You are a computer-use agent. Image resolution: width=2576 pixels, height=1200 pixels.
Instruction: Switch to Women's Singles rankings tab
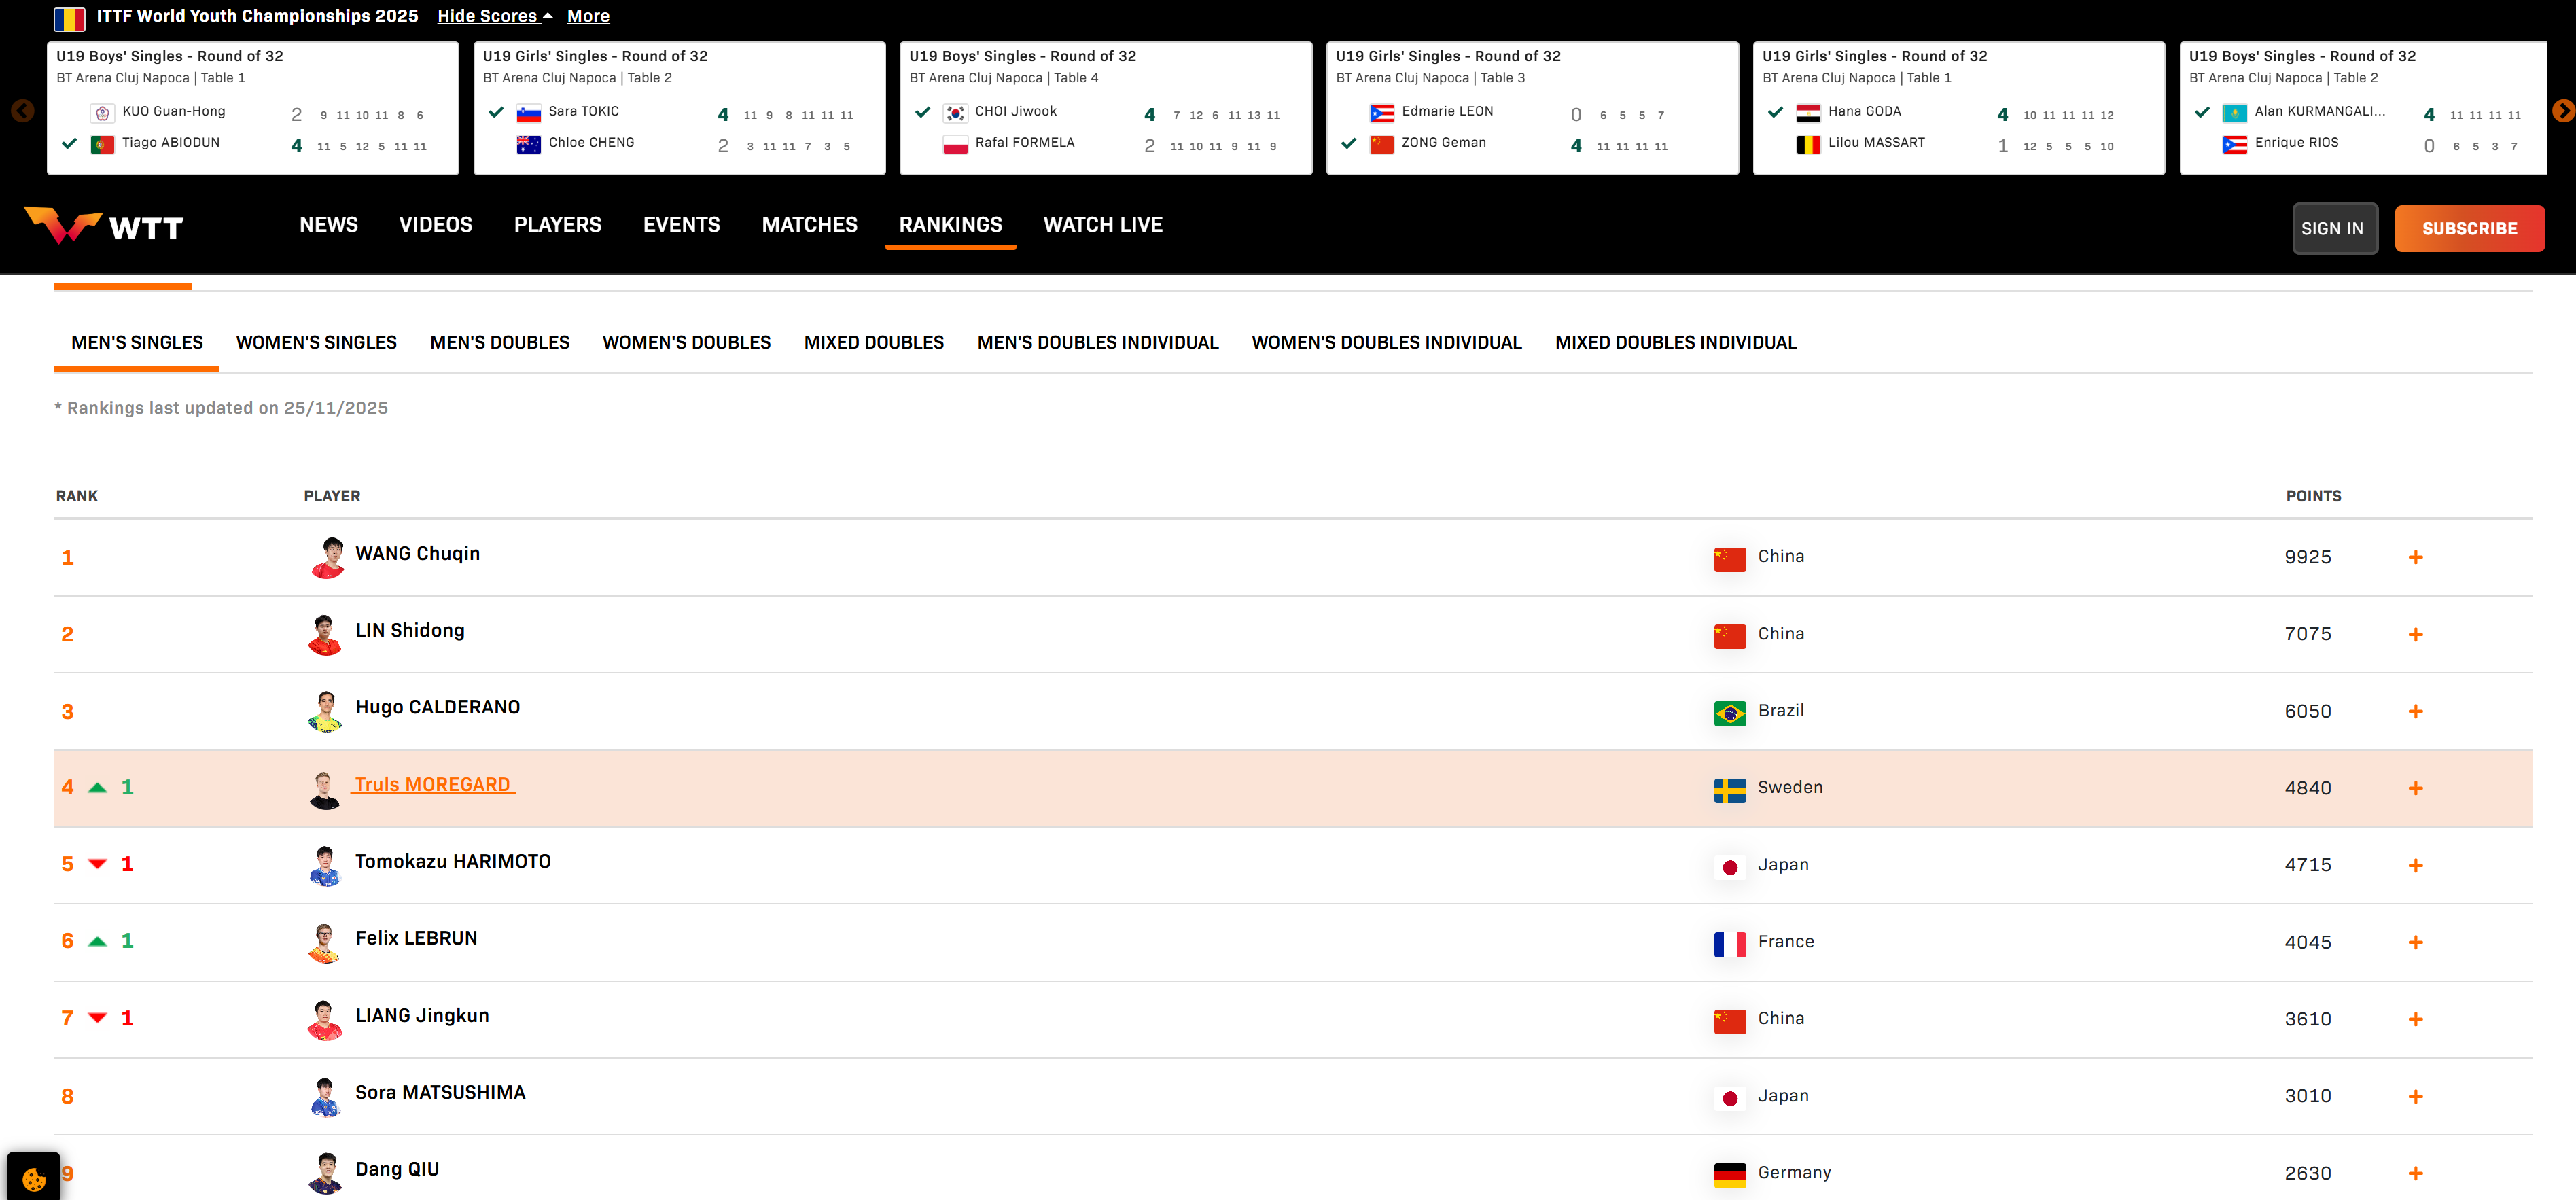(316, 342)
